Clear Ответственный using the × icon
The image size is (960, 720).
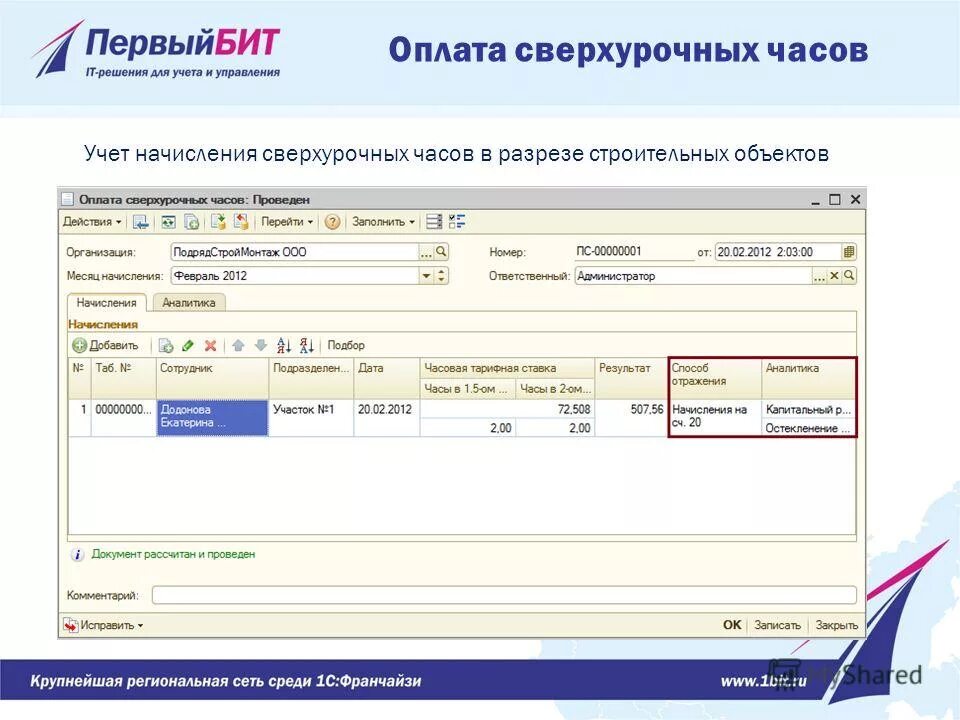(x=833, y=273)
